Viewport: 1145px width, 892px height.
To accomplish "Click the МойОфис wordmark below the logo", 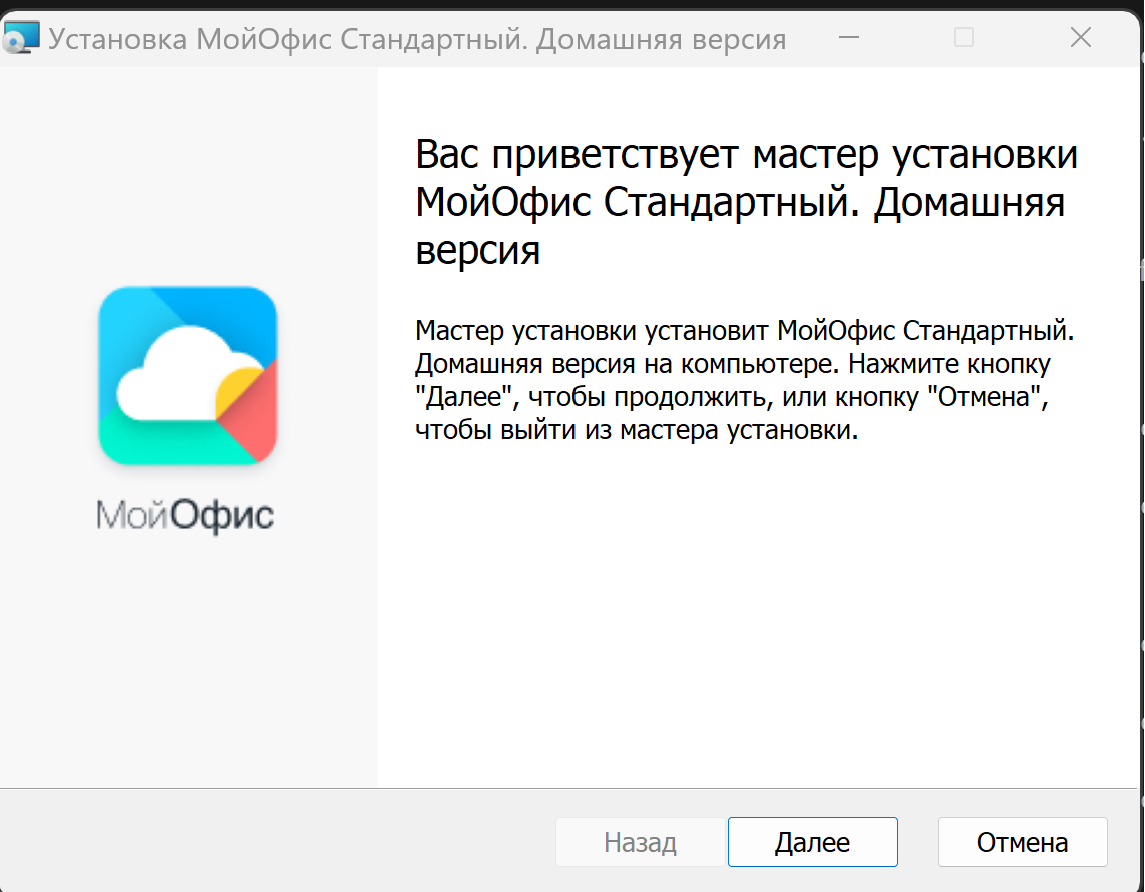I will [x=186, y=516].
